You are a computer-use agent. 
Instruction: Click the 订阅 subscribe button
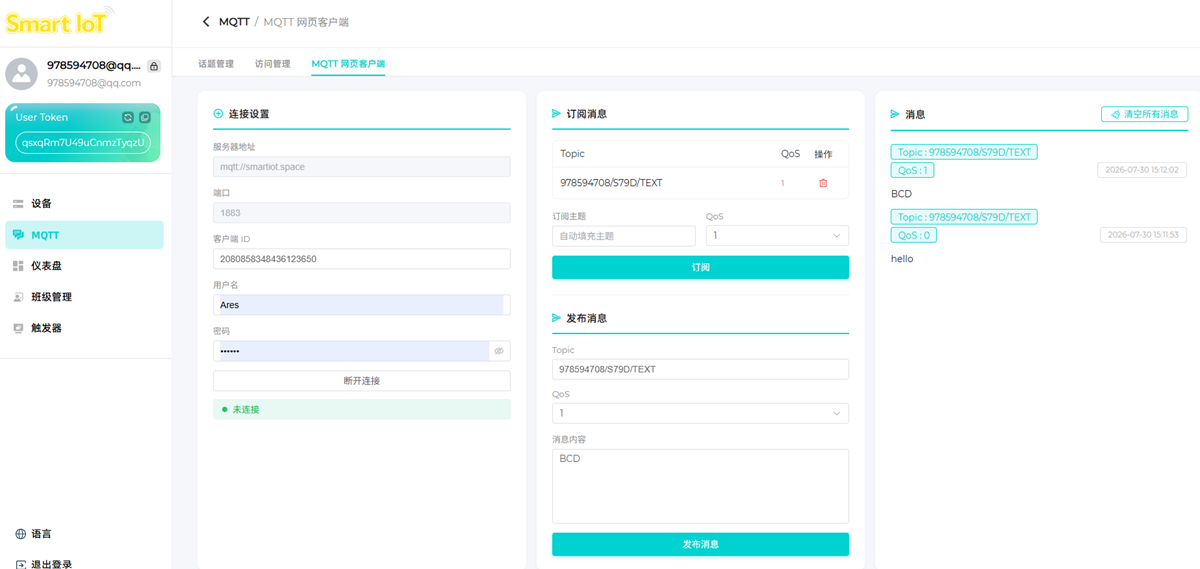point(700,267)
